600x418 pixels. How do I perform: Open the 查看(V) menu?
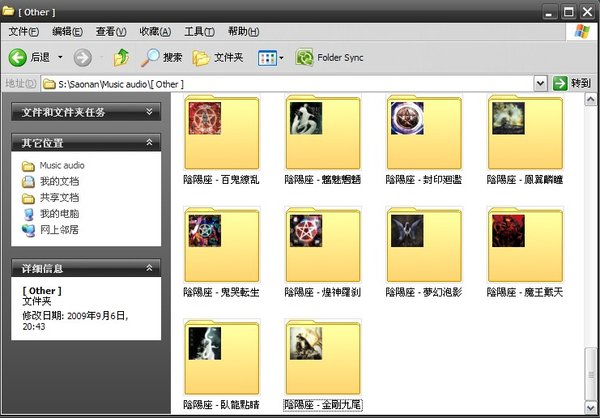tap(111, 31)
